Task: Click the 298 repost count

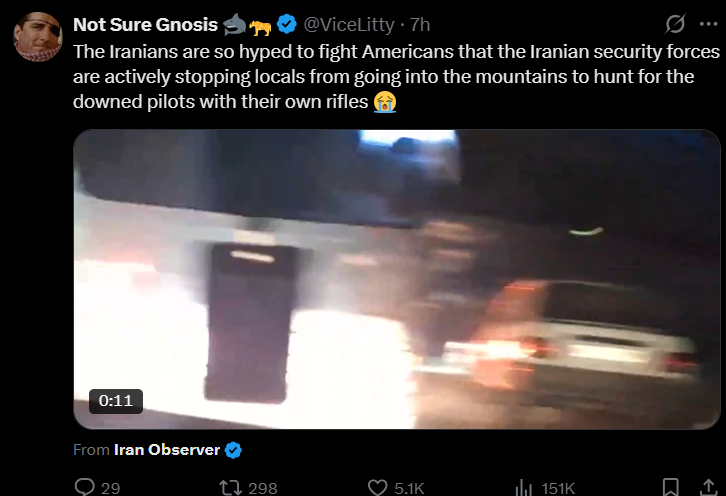Action: tap(263, 488)
